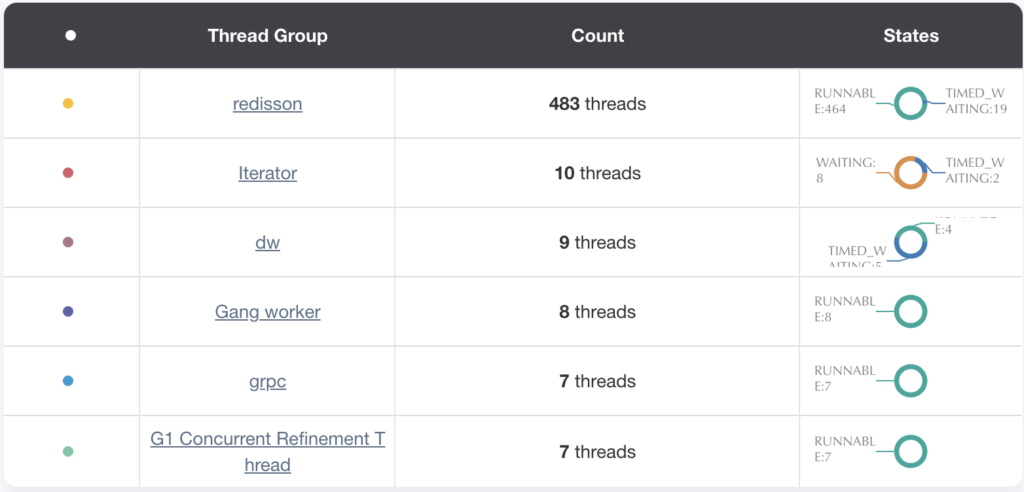Click the white dot in table header
The image size is (1024, 492).
(x=70, y=36)
